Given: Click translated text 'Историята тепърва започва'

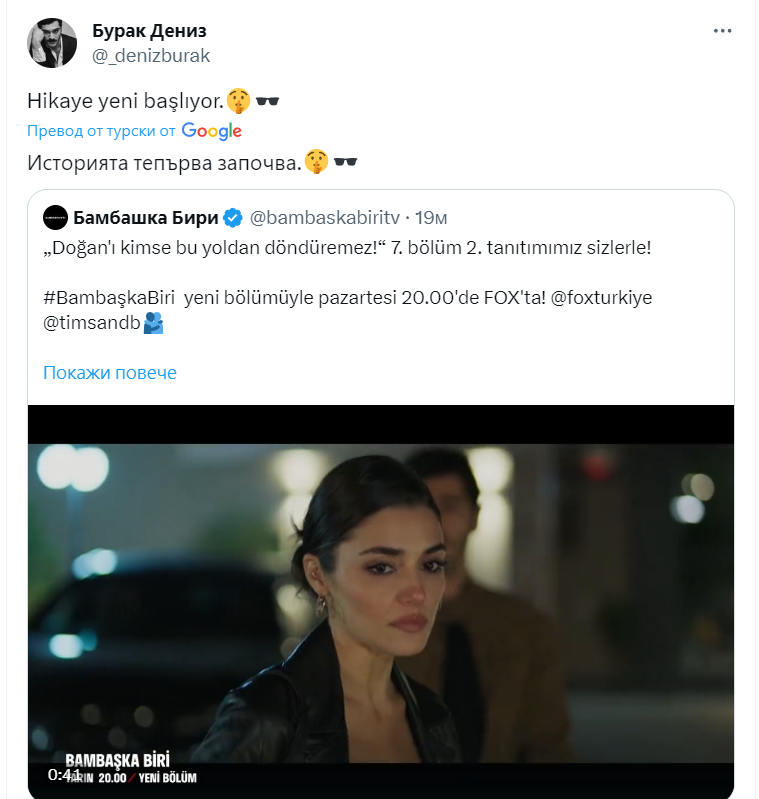Looking at the screenshot, I should point(162,162).
